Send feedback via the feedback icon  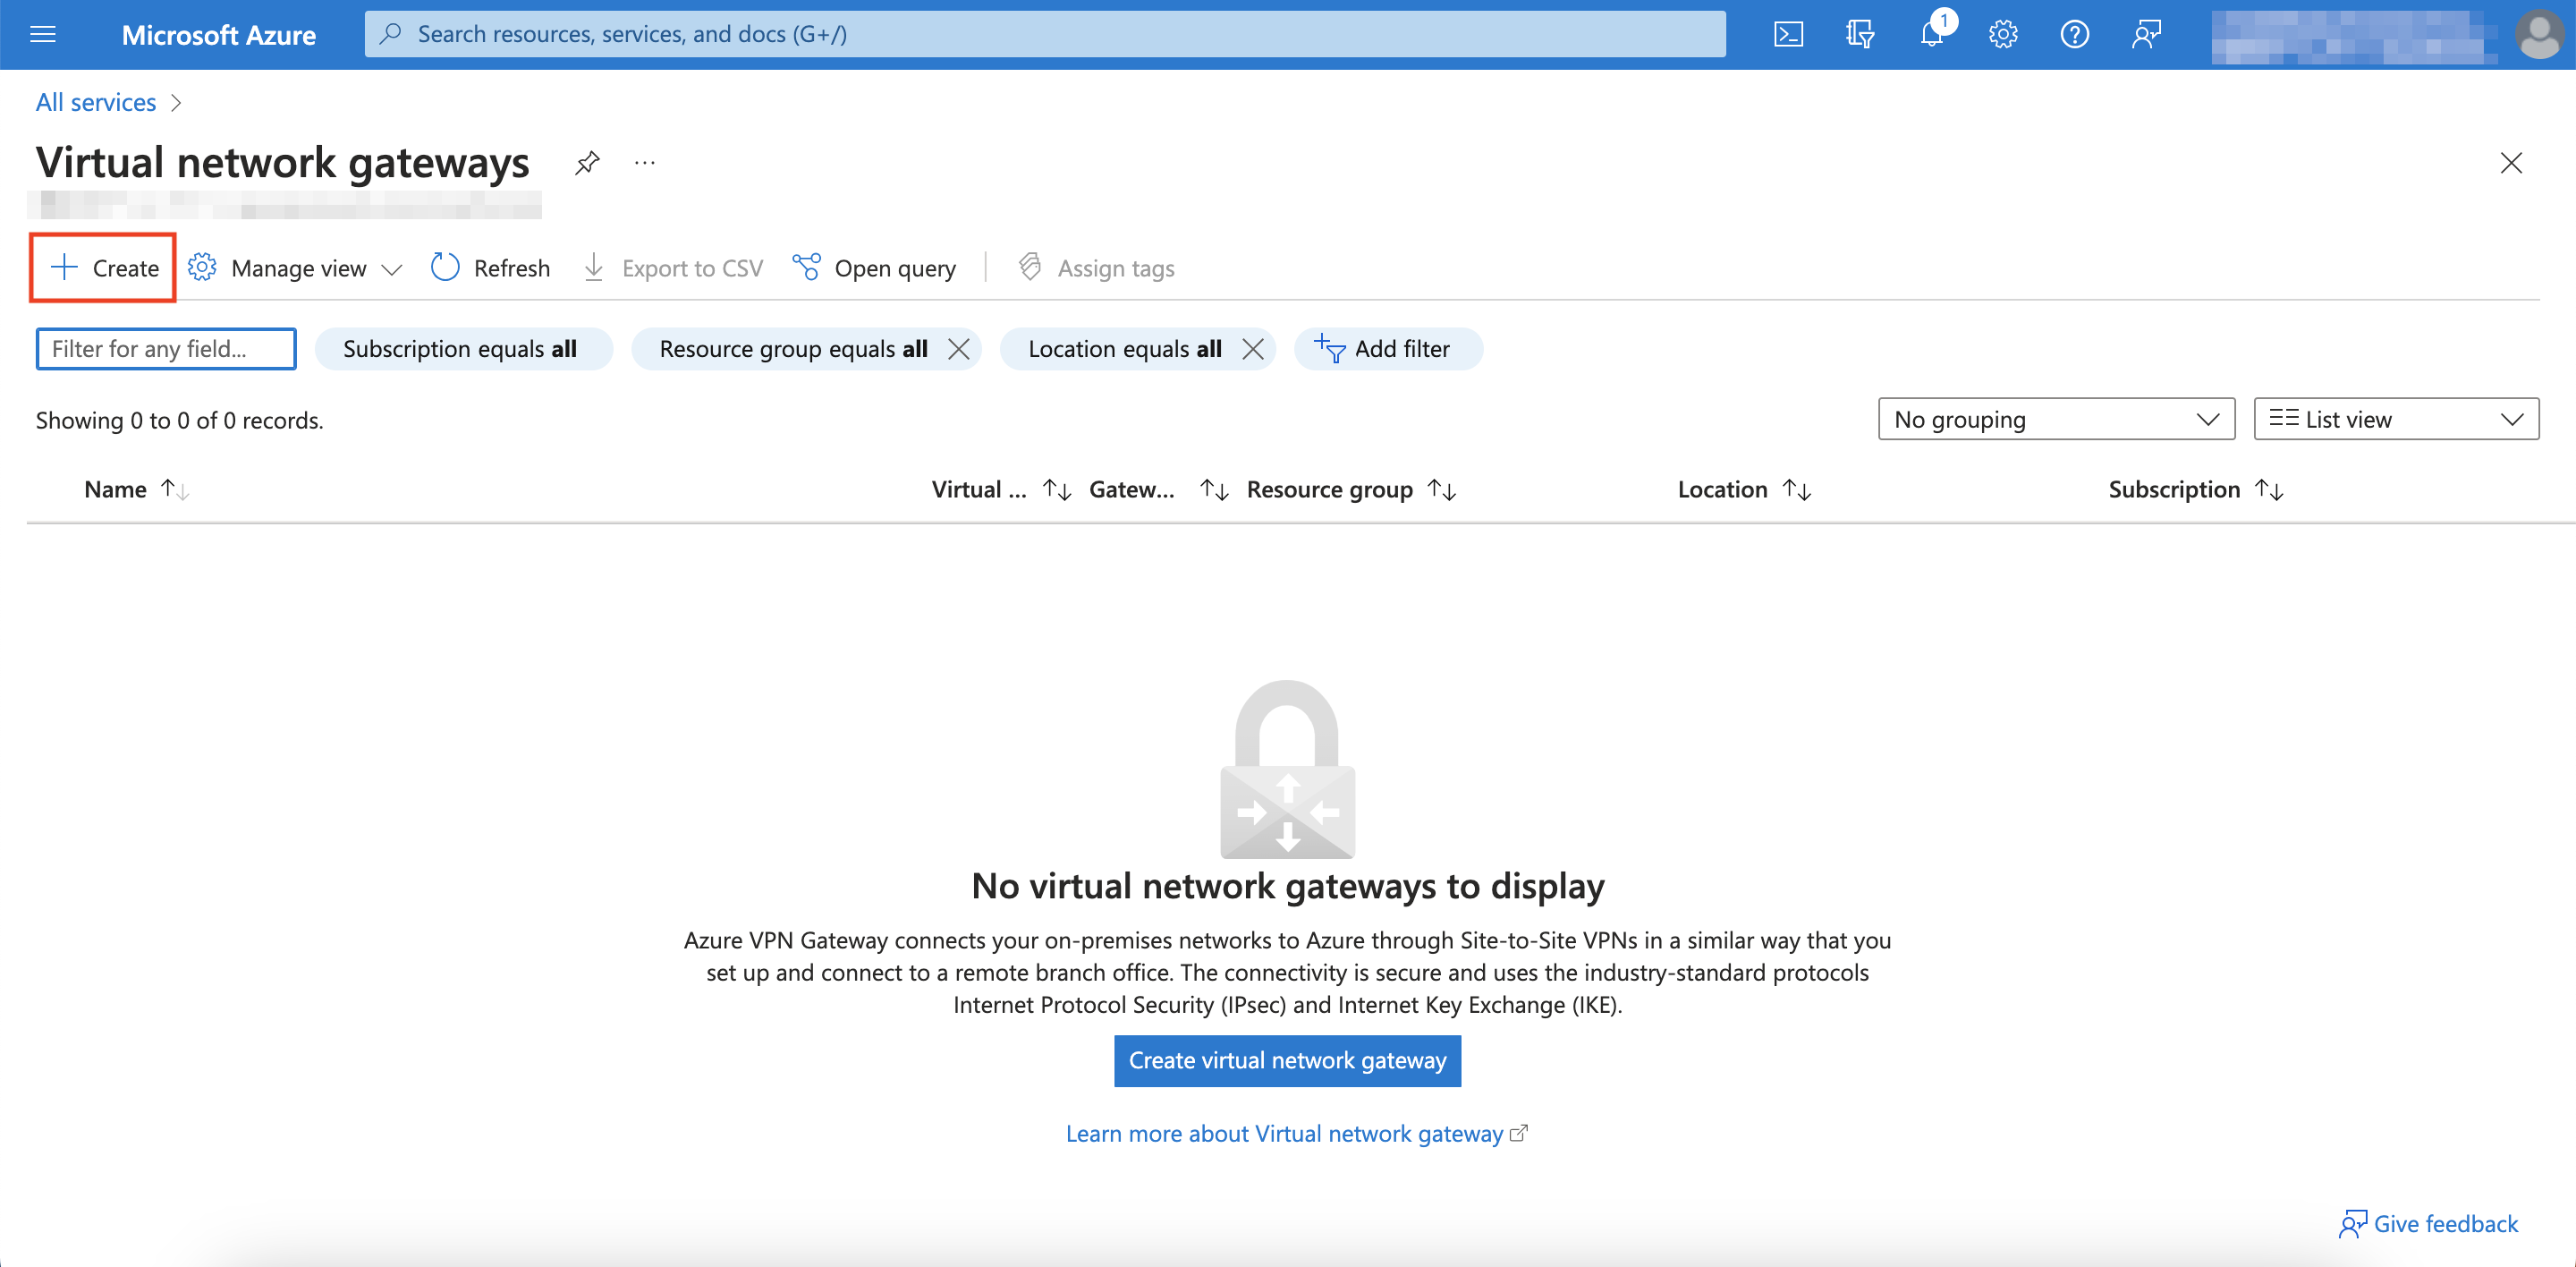pyautogui.click(x=2146, y=33)
